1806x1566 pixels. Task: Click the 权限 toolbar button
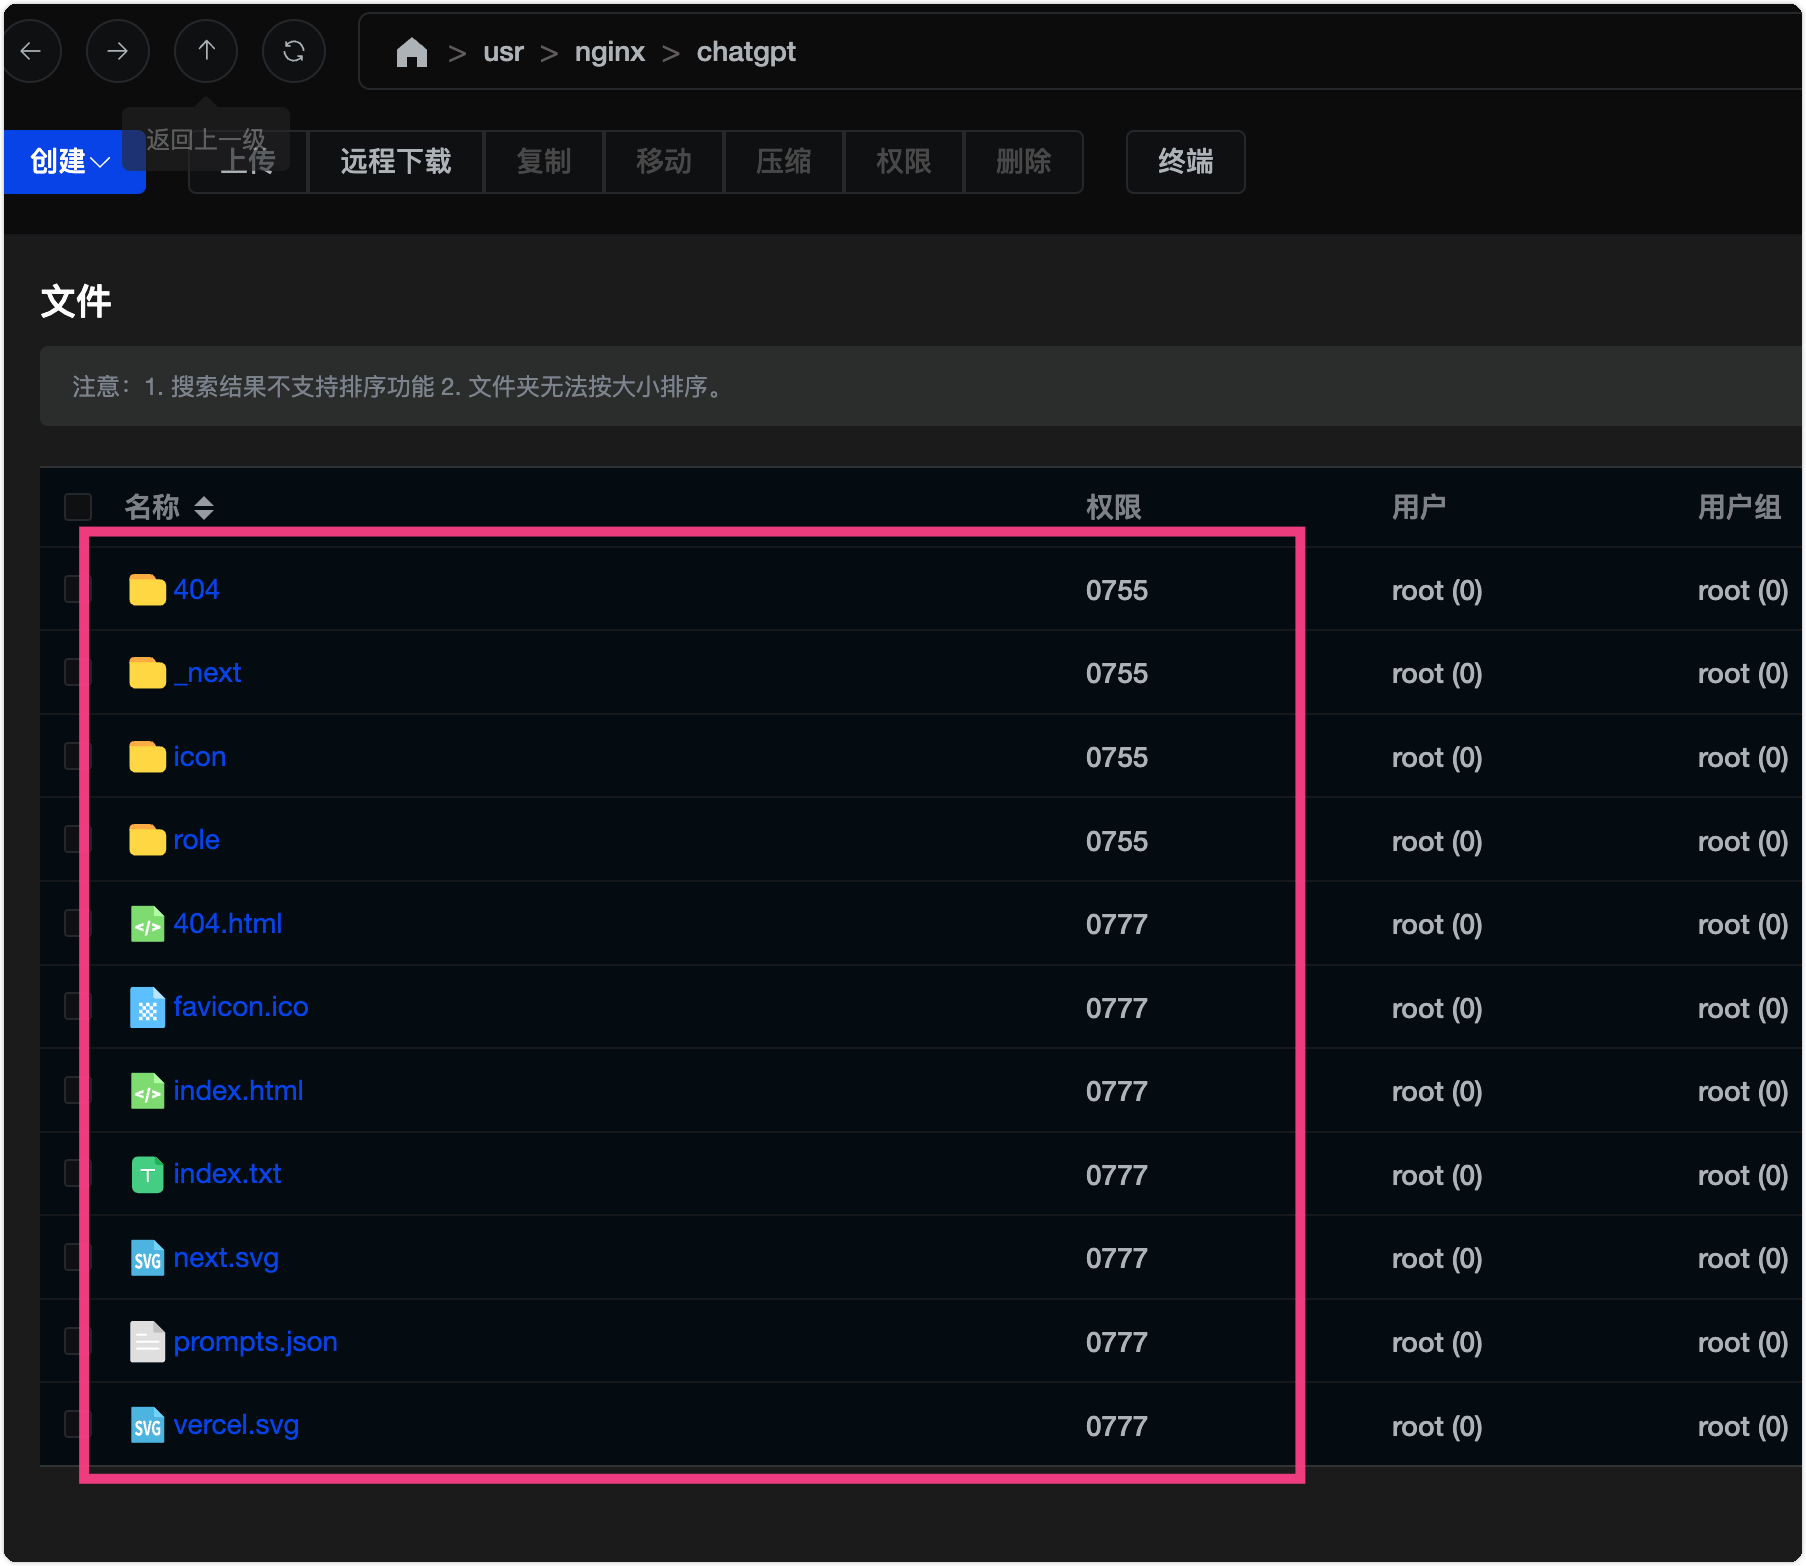[904, 161]
